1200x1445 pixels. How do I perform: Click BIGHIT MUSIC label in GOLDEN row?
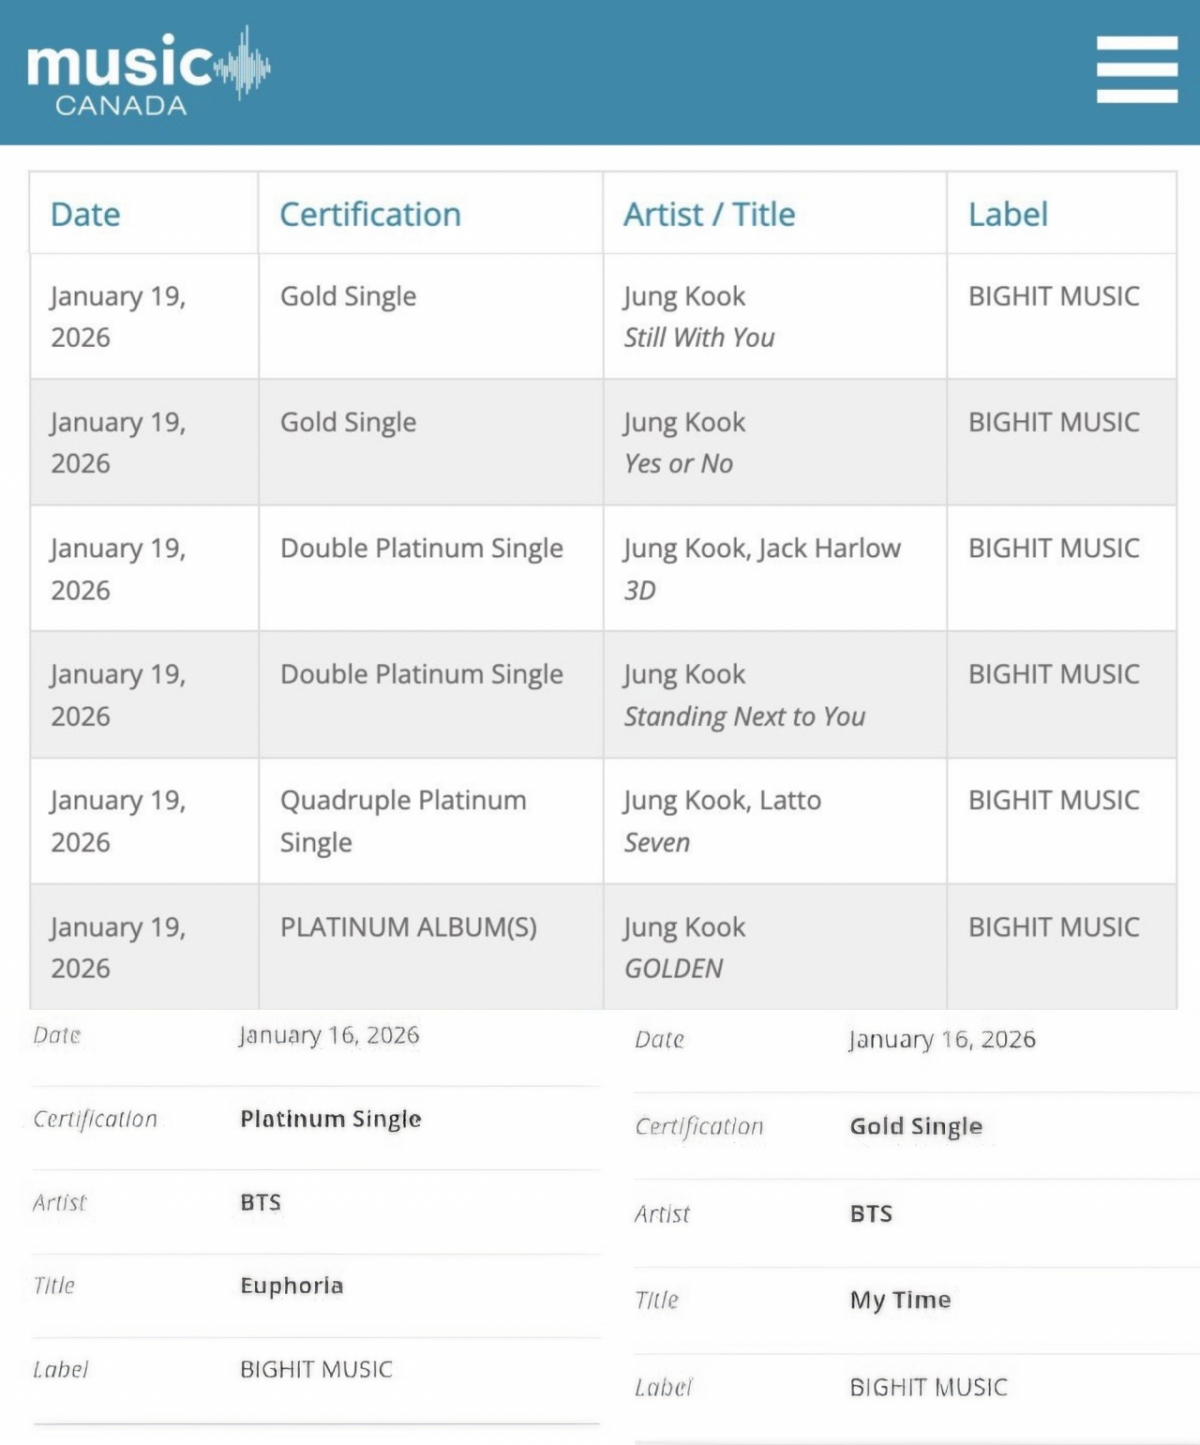pos(1053,927)
